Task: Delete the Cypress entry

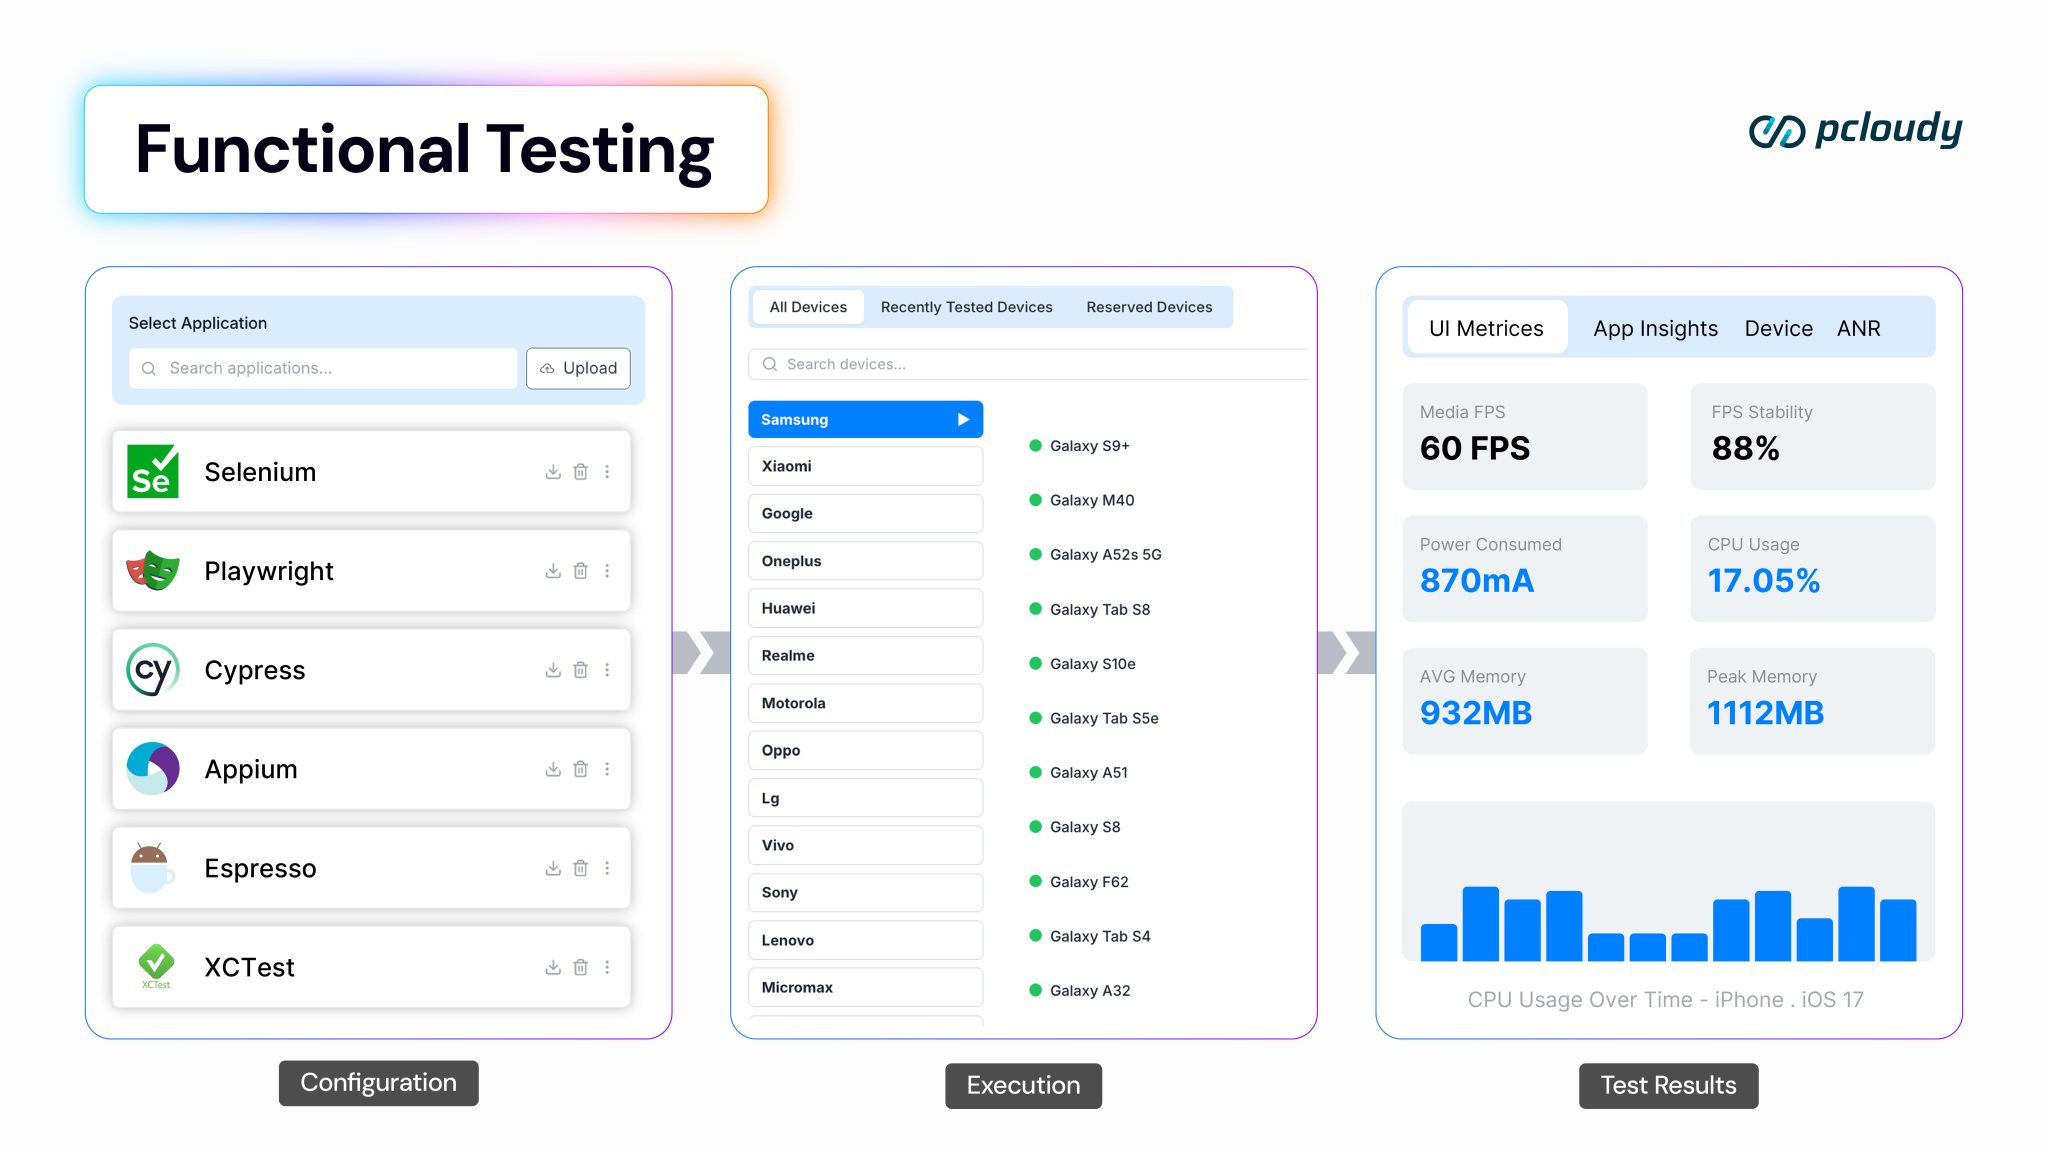Action: 580,670
